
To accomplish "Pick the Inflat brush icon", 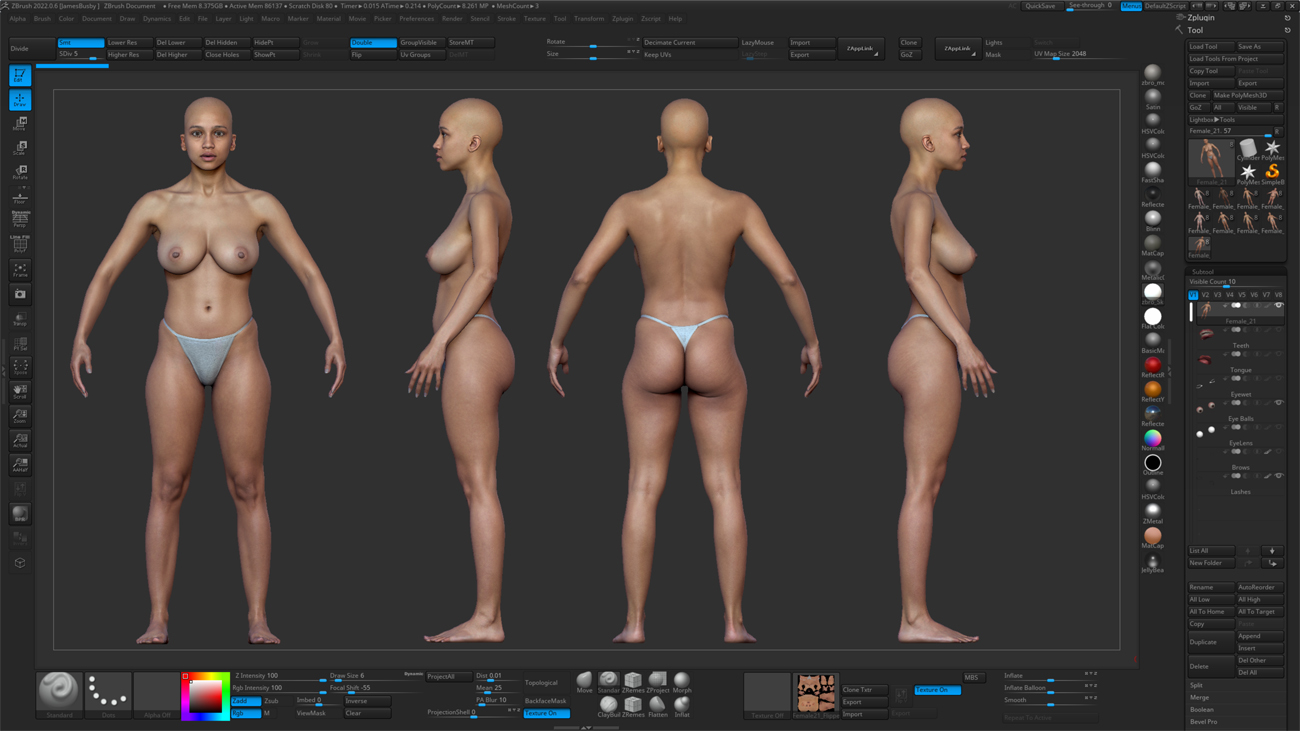I will 682,707.
